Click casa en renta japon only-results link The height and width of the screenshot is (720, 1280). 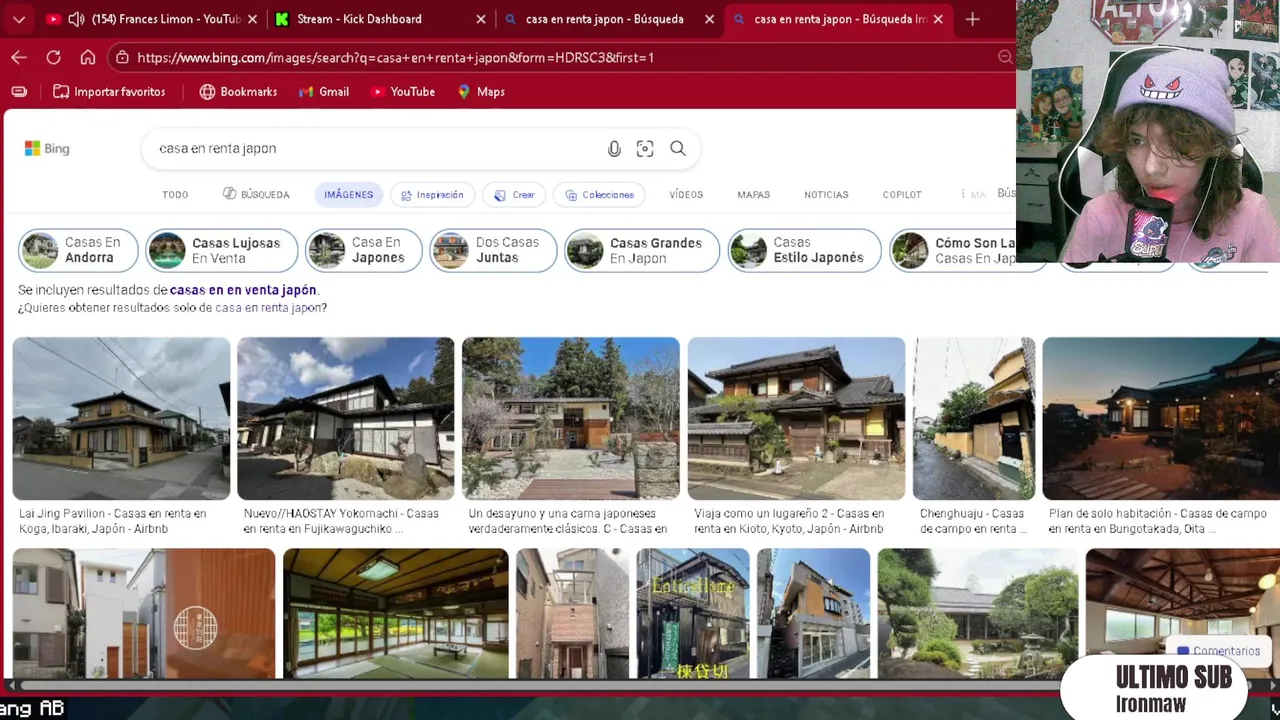tap(269, 308)
